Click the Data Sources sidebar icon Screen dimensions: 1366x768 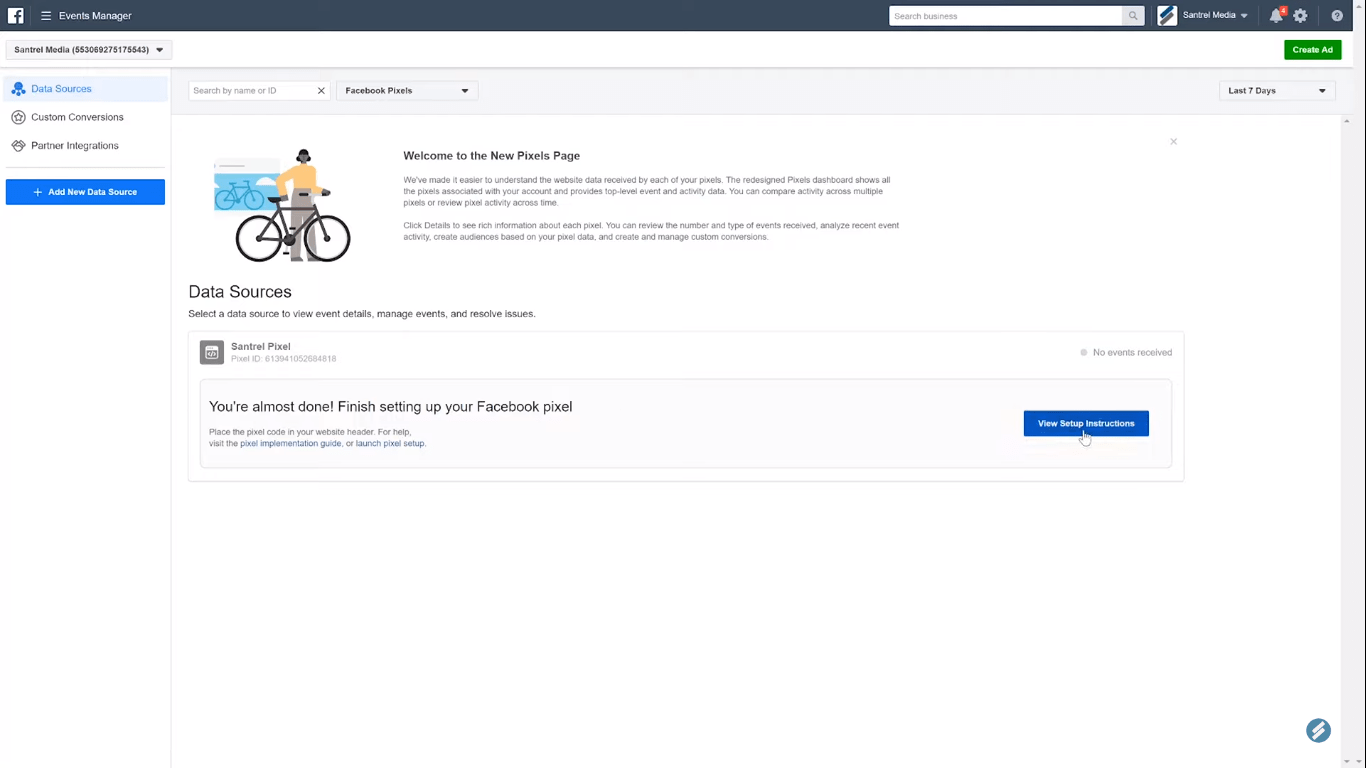(18, 89)
